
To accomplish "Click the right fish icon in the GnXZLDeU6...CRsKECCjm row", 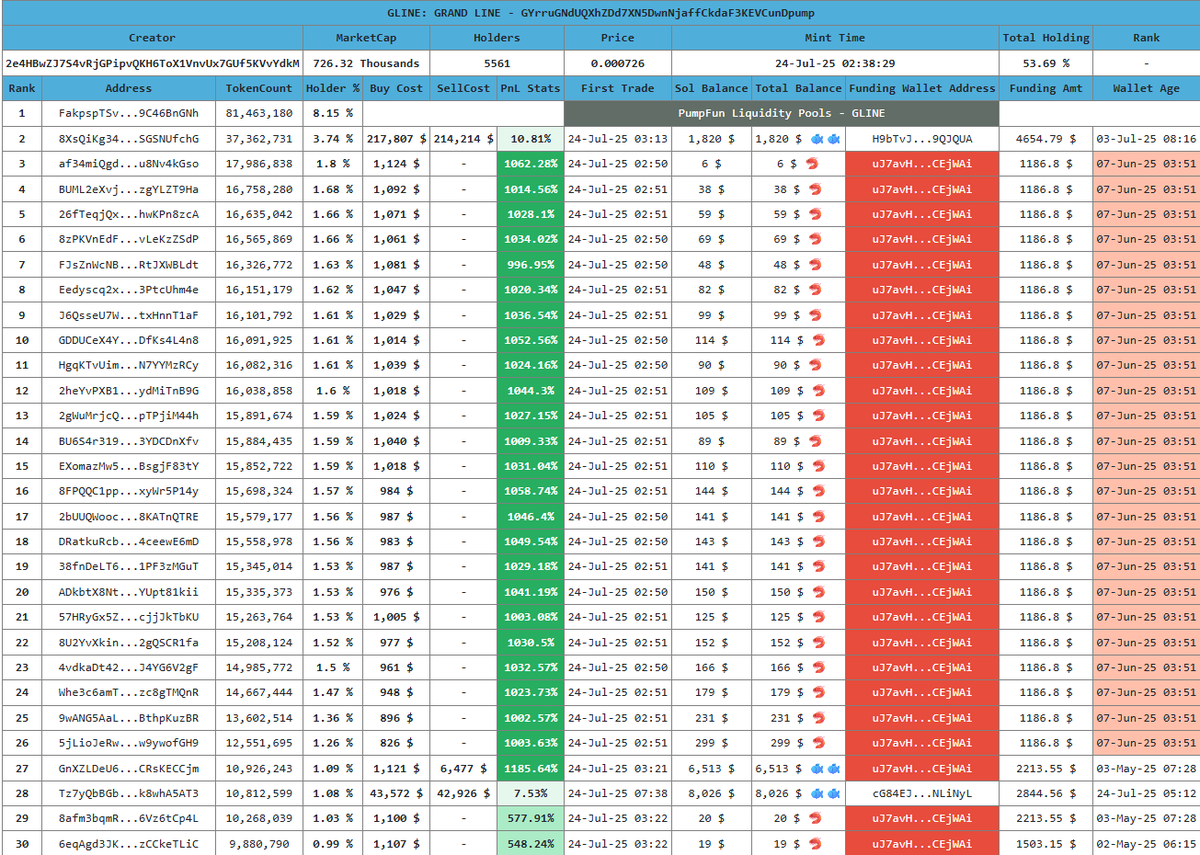I will [x=832, y=769].
